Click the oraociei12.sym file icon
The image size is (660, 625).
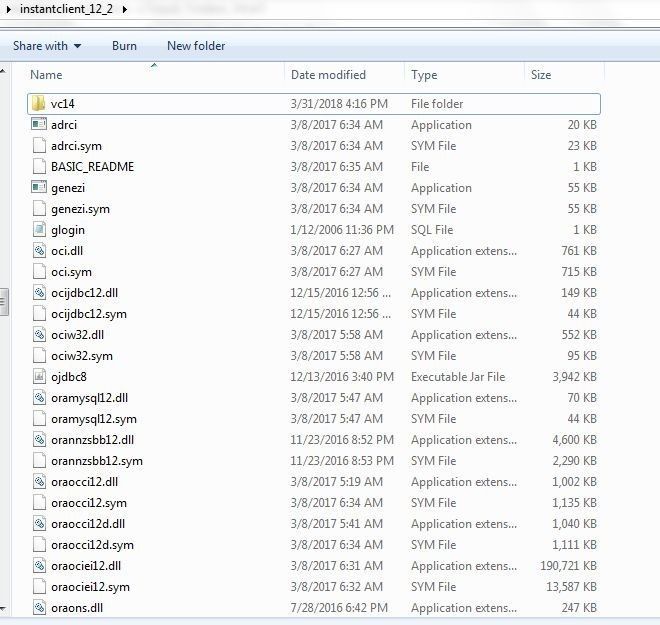point(39,587)
